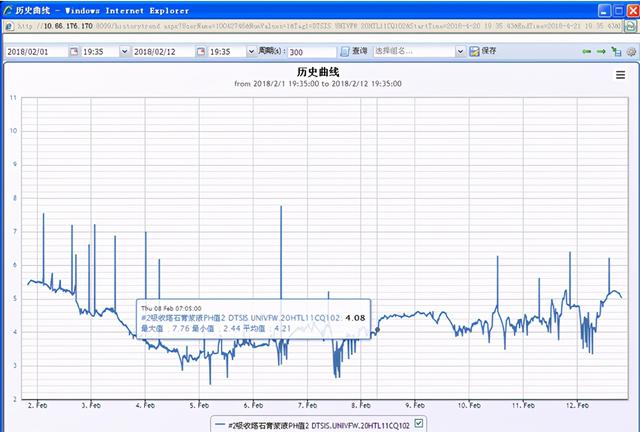Expand the end time 19:35 dropdown
The image size is (640, 432).
pyautogui.click(x=251, y=51)
